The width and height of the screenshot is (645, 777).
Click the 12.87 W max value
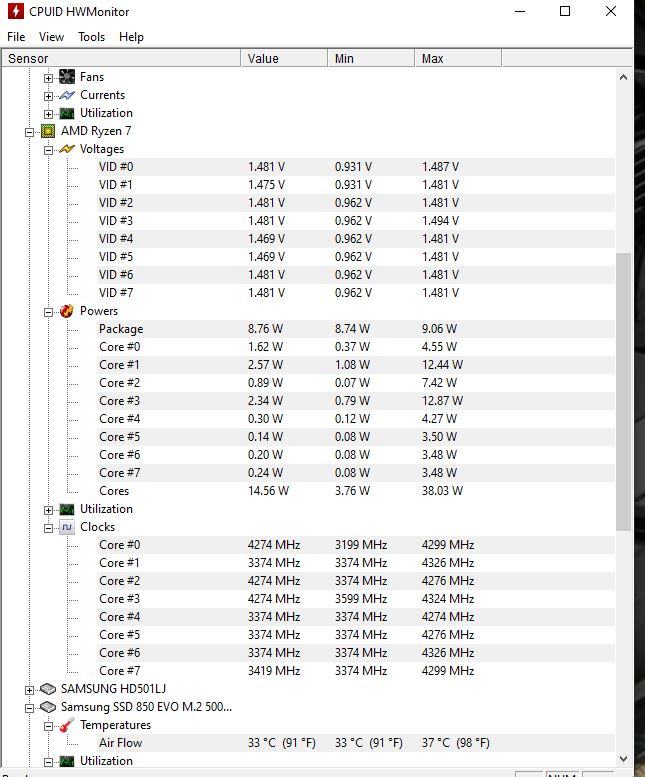442,401
